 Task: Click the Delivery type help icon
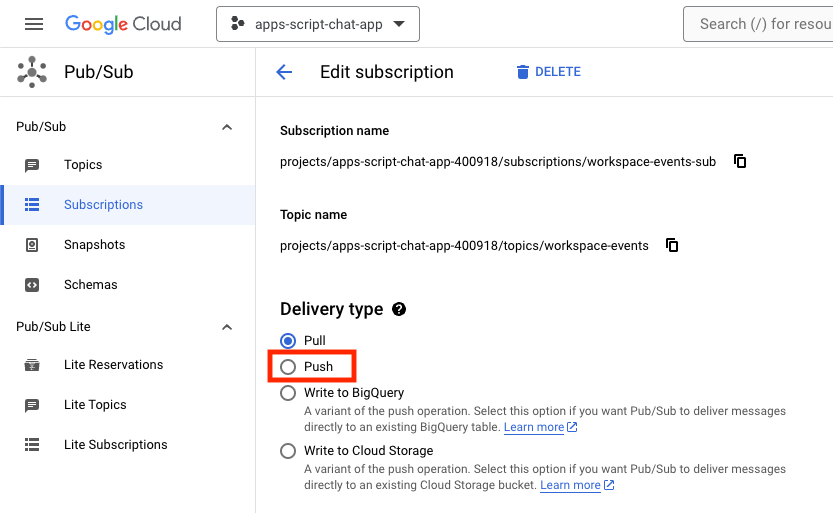pyautogui.click(x=399, y=309)
